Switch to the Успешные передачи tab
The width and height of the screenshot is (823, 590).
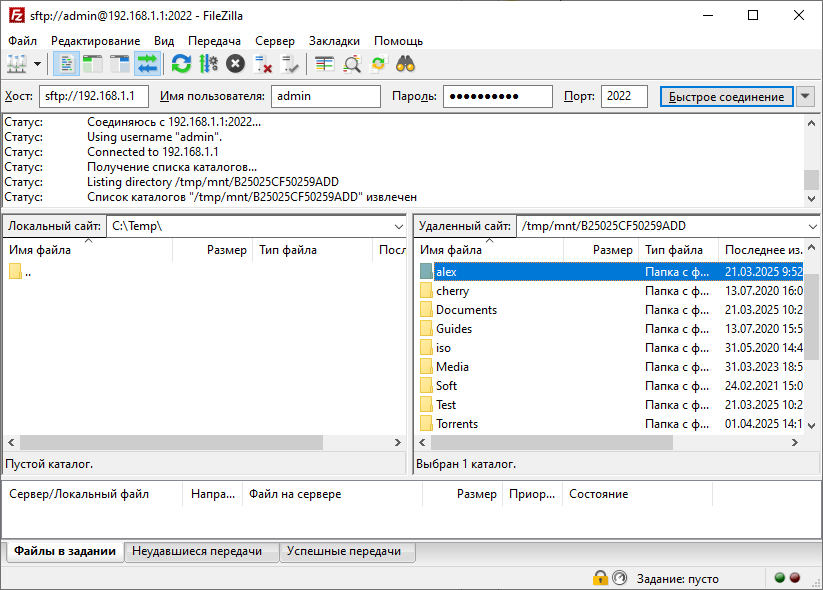point(343,551)
